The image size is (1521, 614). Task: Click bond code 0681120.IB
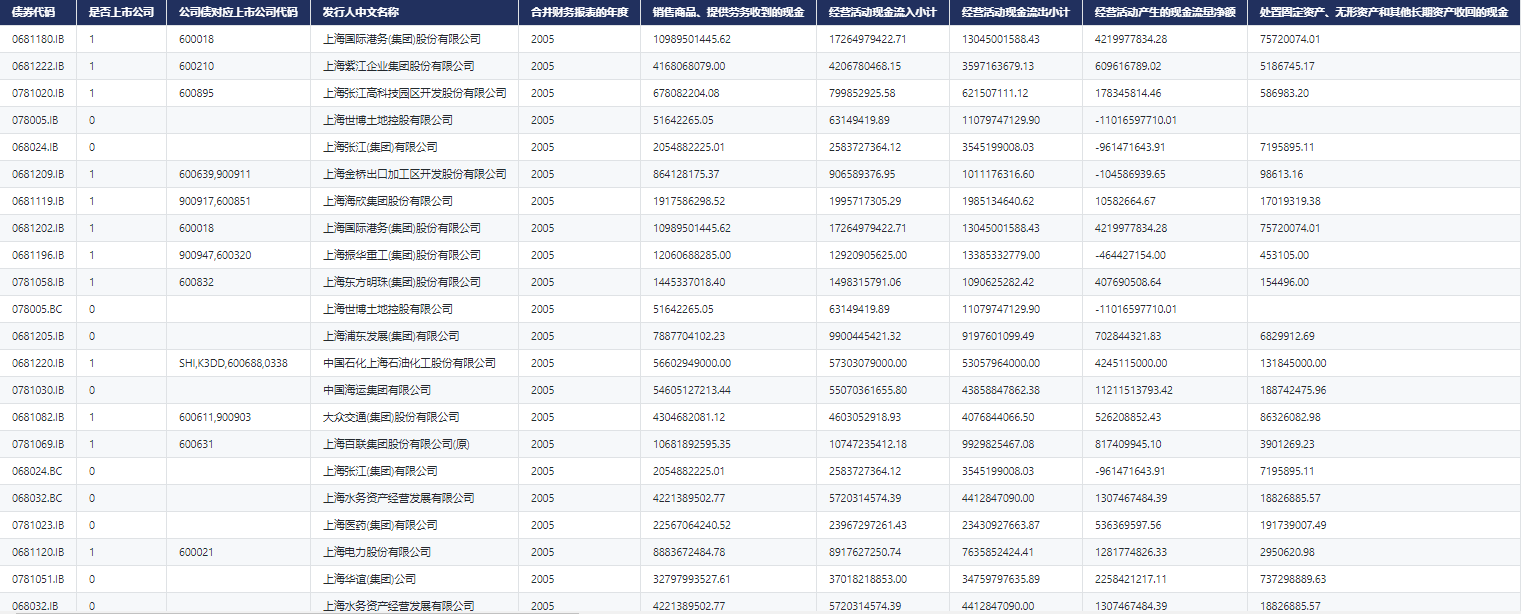(x=38, y=552)
